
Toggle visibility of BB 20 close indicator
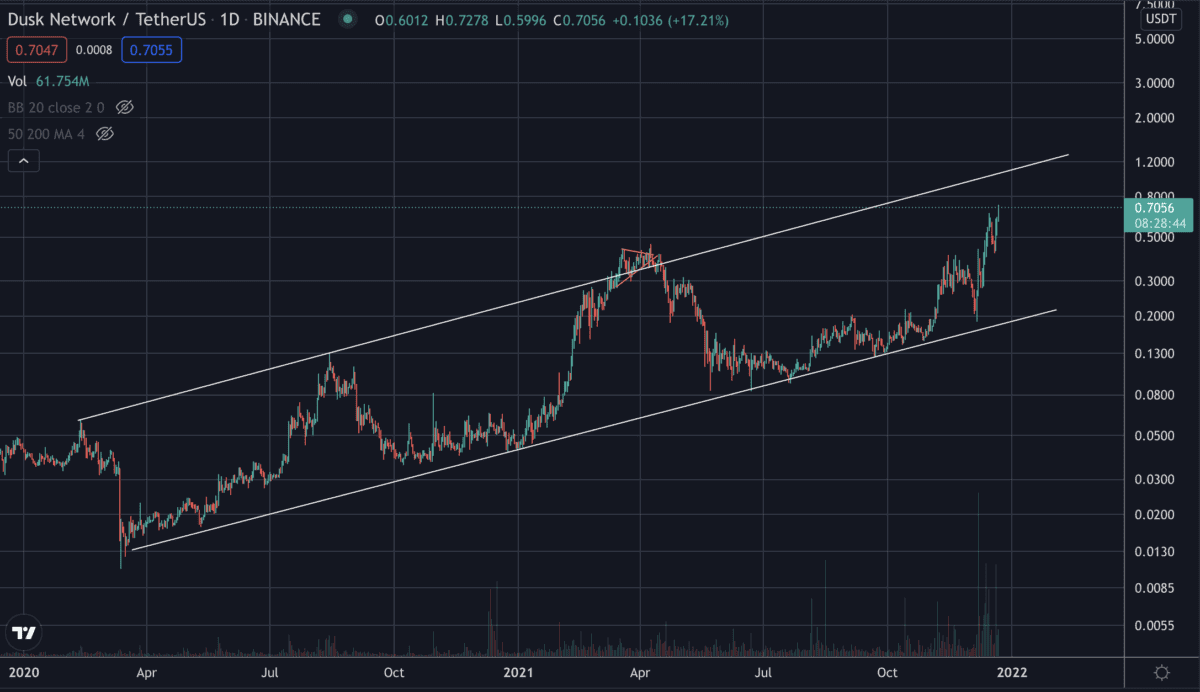pyautogui.click(x=125, y=106)
